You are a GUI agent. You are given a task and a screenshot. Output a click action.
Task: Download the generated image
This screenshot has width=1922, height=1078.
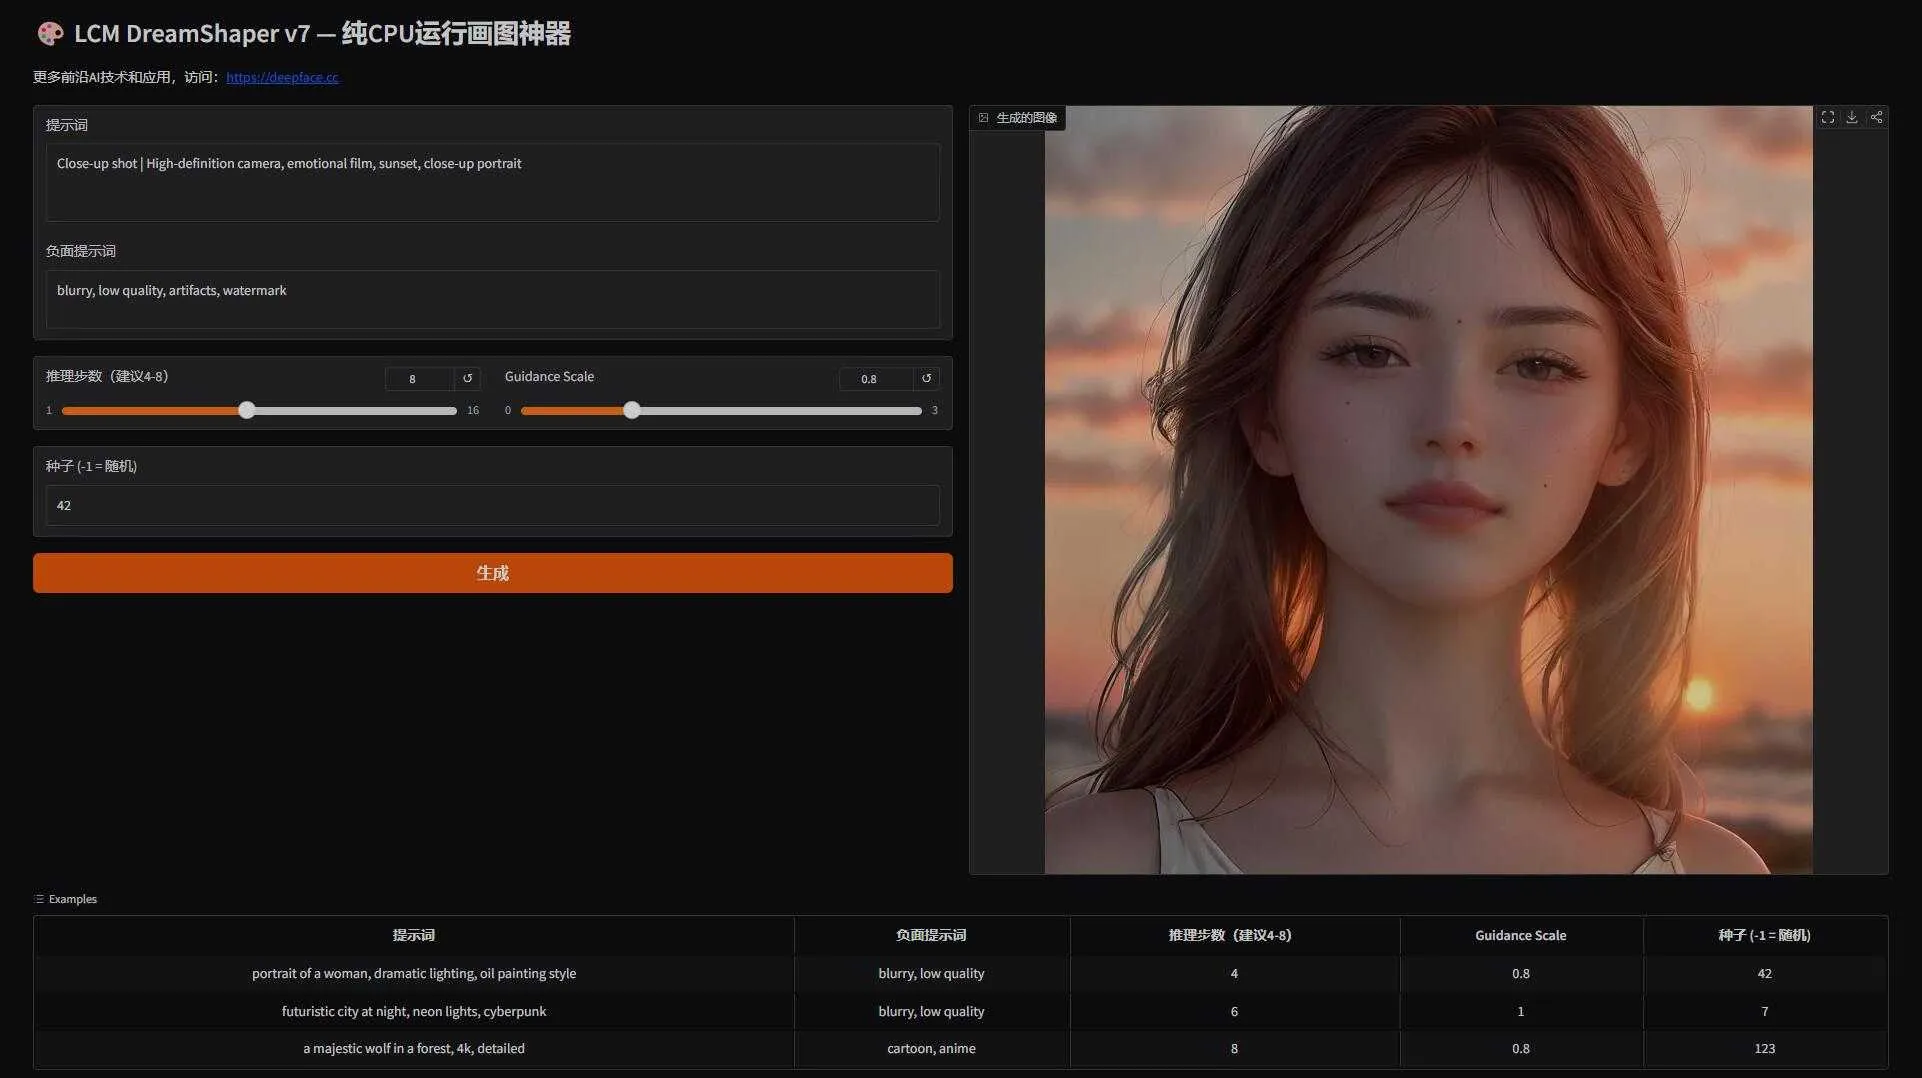[1852, 117]
